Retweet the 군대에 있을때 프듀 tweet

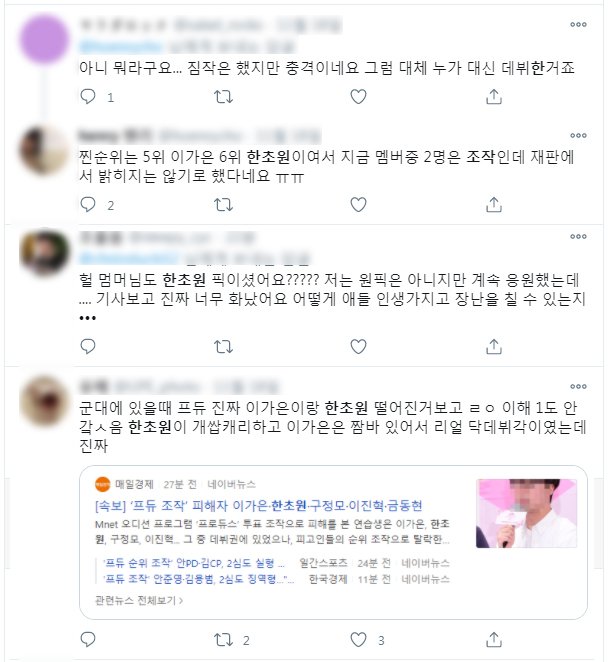223,640
